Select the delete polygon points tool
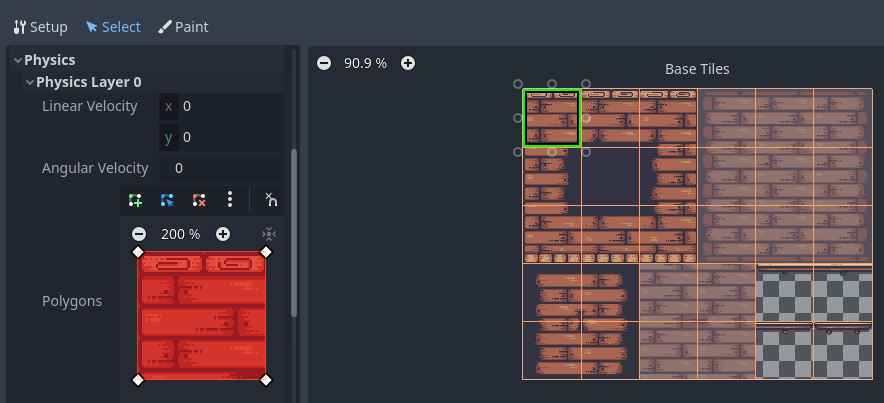This screenshot has width=884, height=403. [198, 200]
